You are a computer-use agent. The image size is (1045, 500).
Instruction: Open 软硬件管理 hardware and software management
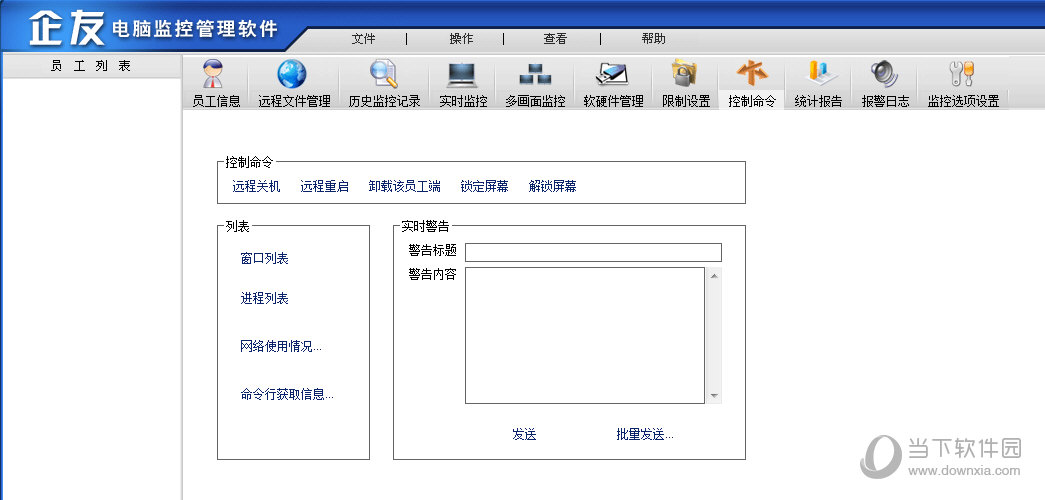[x=613, y=84]
